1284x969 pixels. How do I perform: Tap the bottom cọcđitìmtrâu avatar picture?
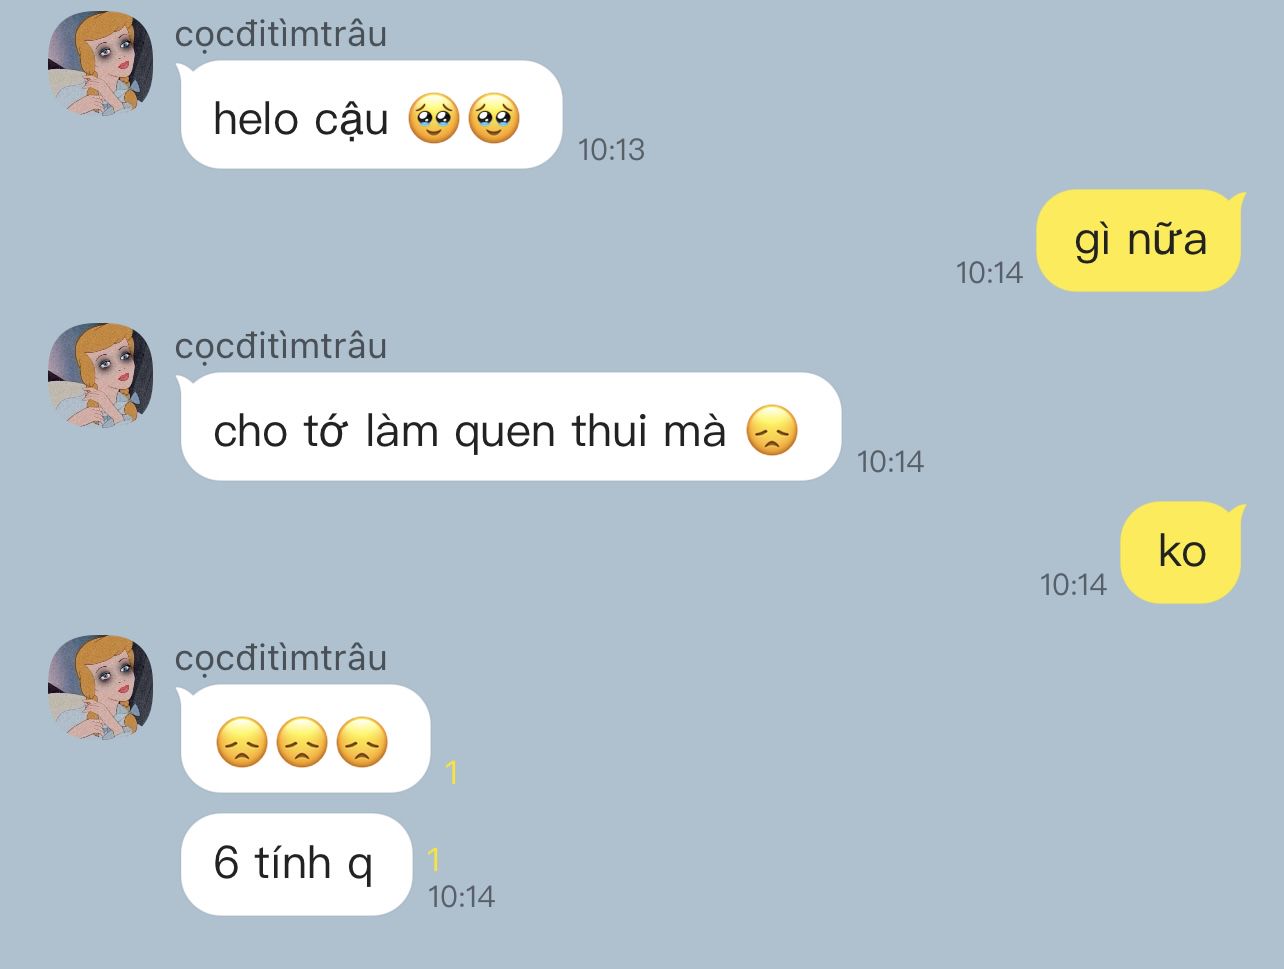point(100,687)
